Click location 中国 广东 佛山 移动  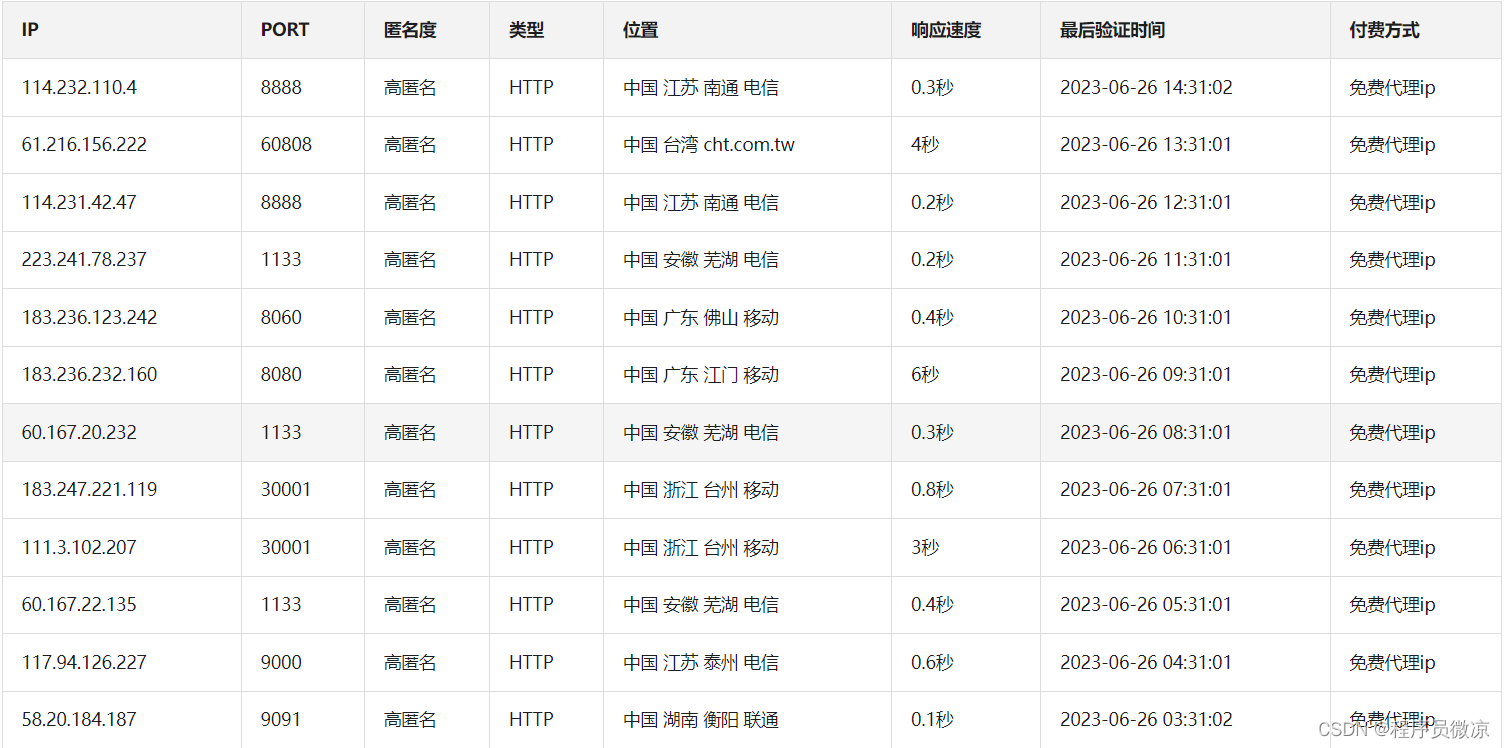(700, 317)
